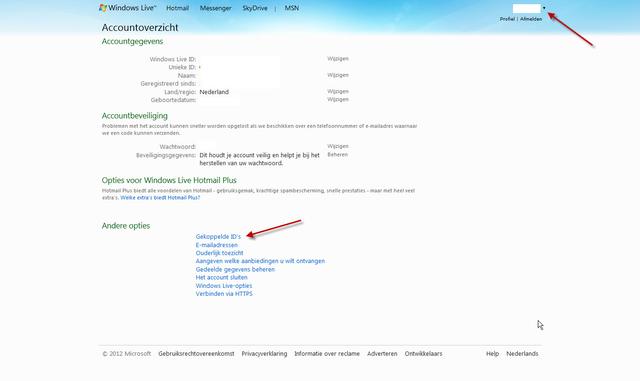Image resolution: width=640 pixels, height=381 pixels.
Task: Click Verbinden via HTTPS
Action: pyautogui.click(x=224, y=294)
